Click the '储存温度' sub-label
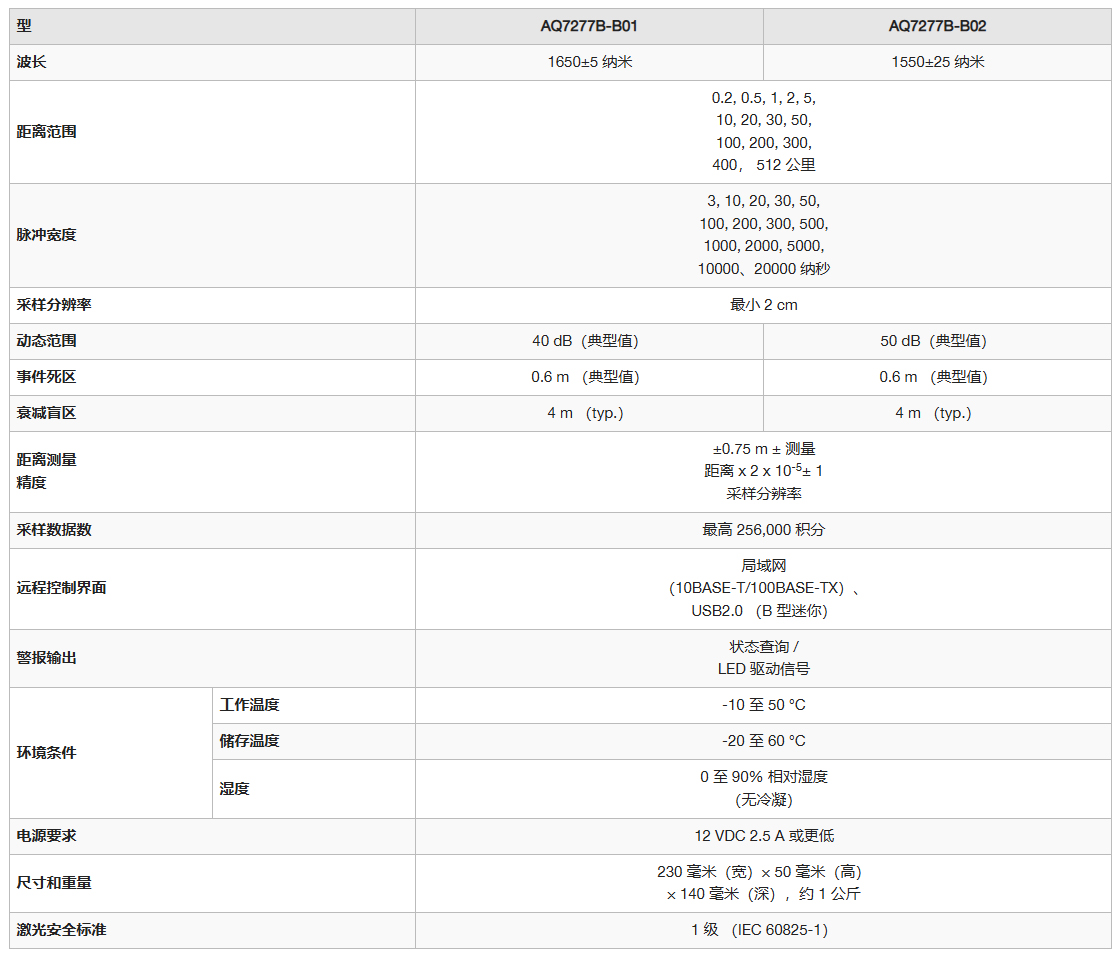Image resolution: width=1115 pixels, height=955 pixels. pos(250,741)
